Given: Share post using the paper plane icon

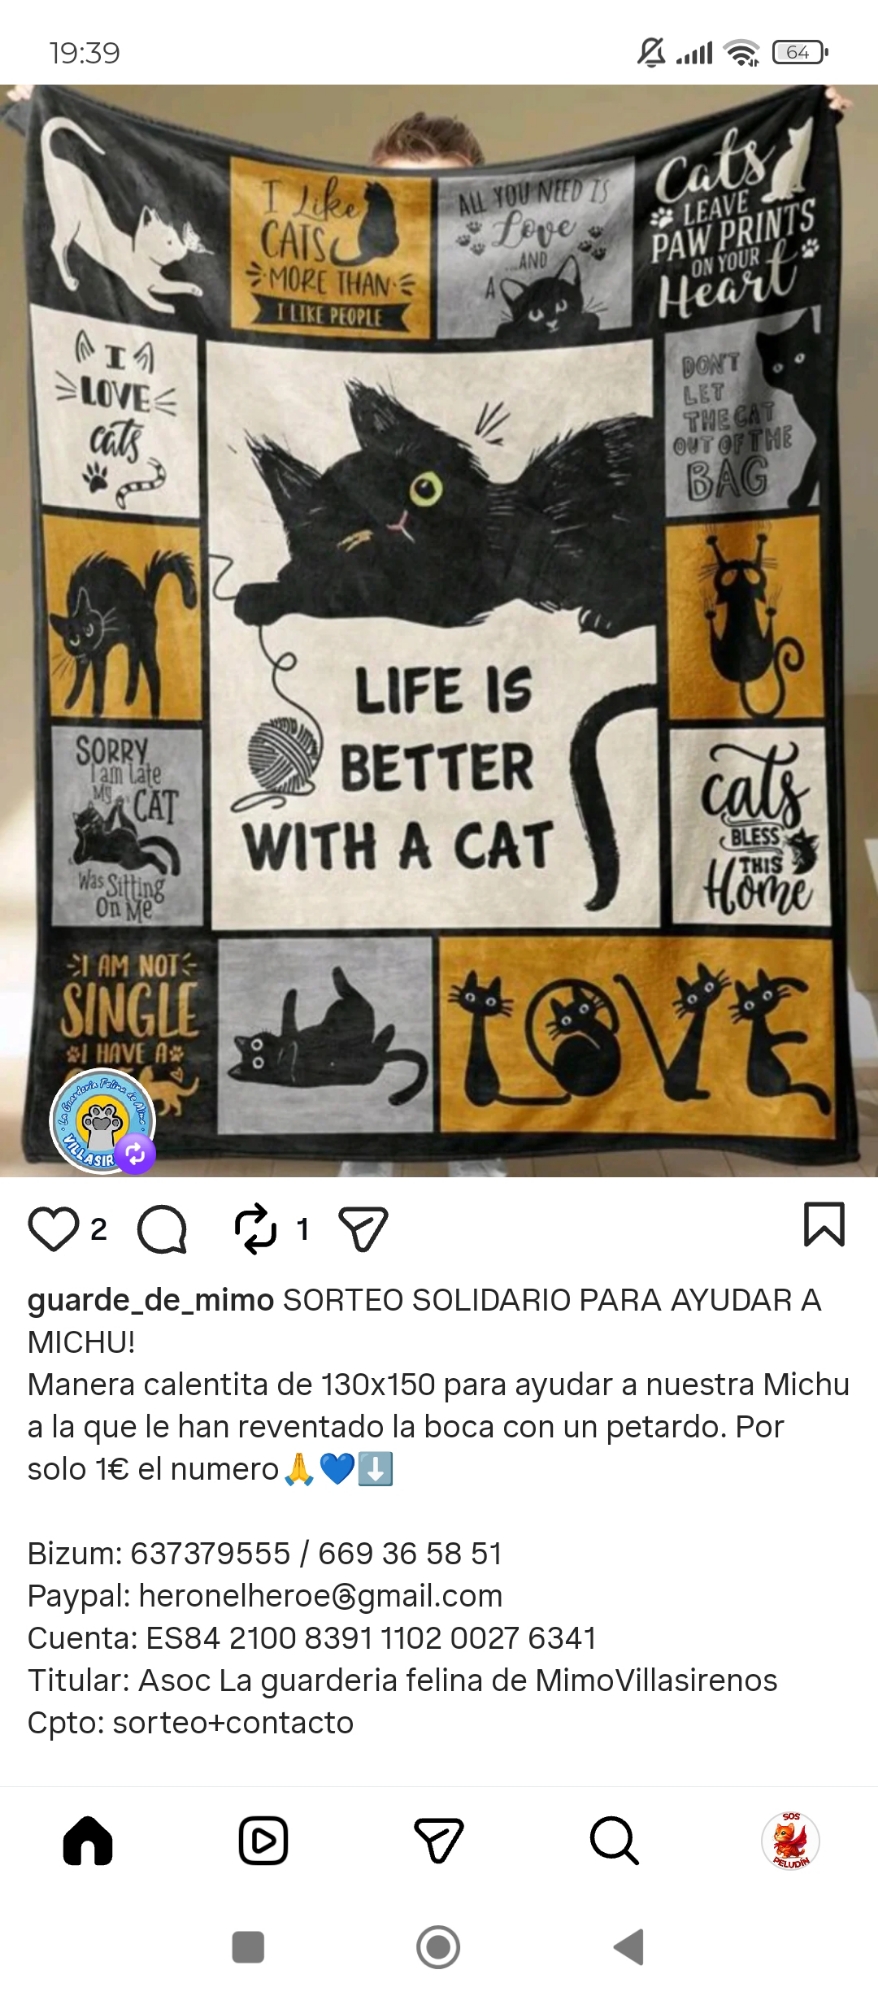Looking at the screenshot, I should point(363,1229).
